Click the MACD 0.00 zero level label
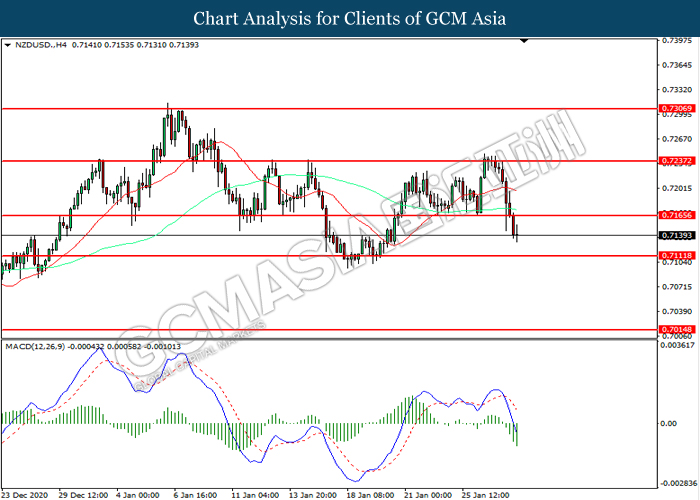 (667, 423)
